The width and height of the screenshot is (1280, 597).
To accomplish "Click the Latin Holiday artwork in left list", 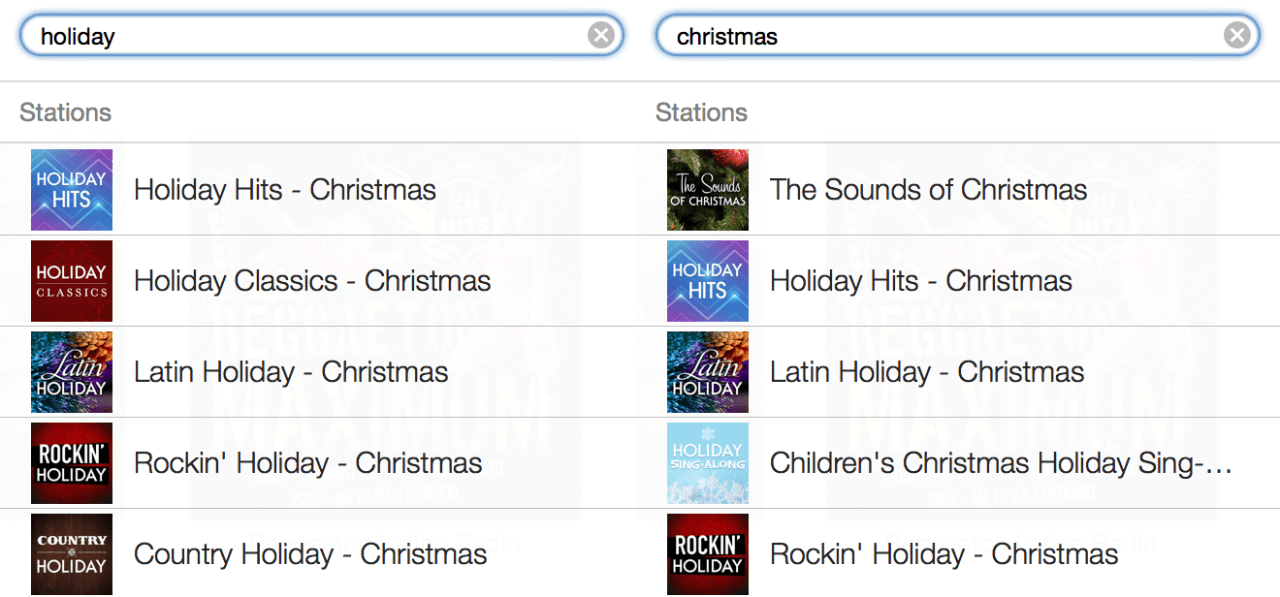I will pyautogui.click(x=72, y=372).
